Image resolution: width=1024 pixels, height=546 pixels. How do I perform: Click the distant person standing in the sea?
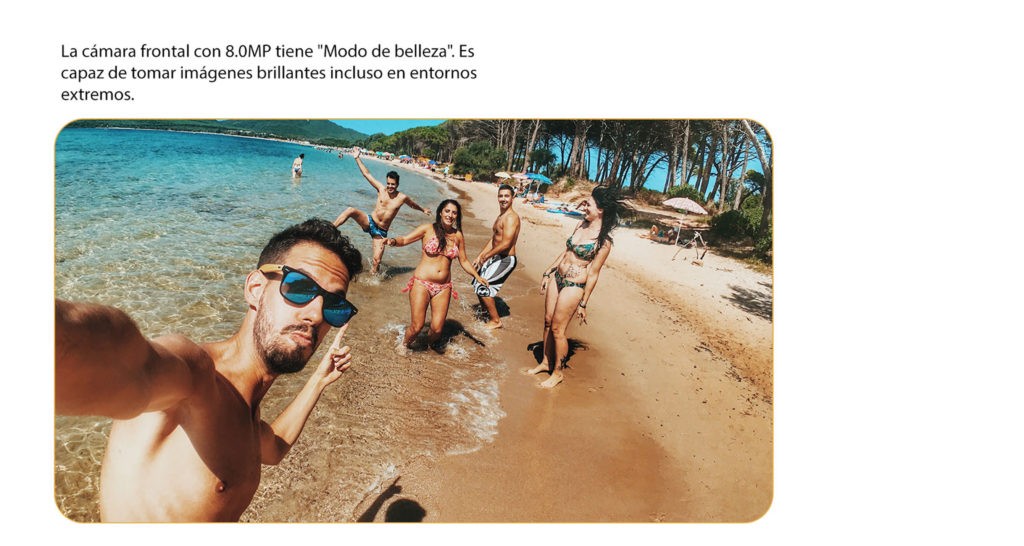[x=298, y=165]
